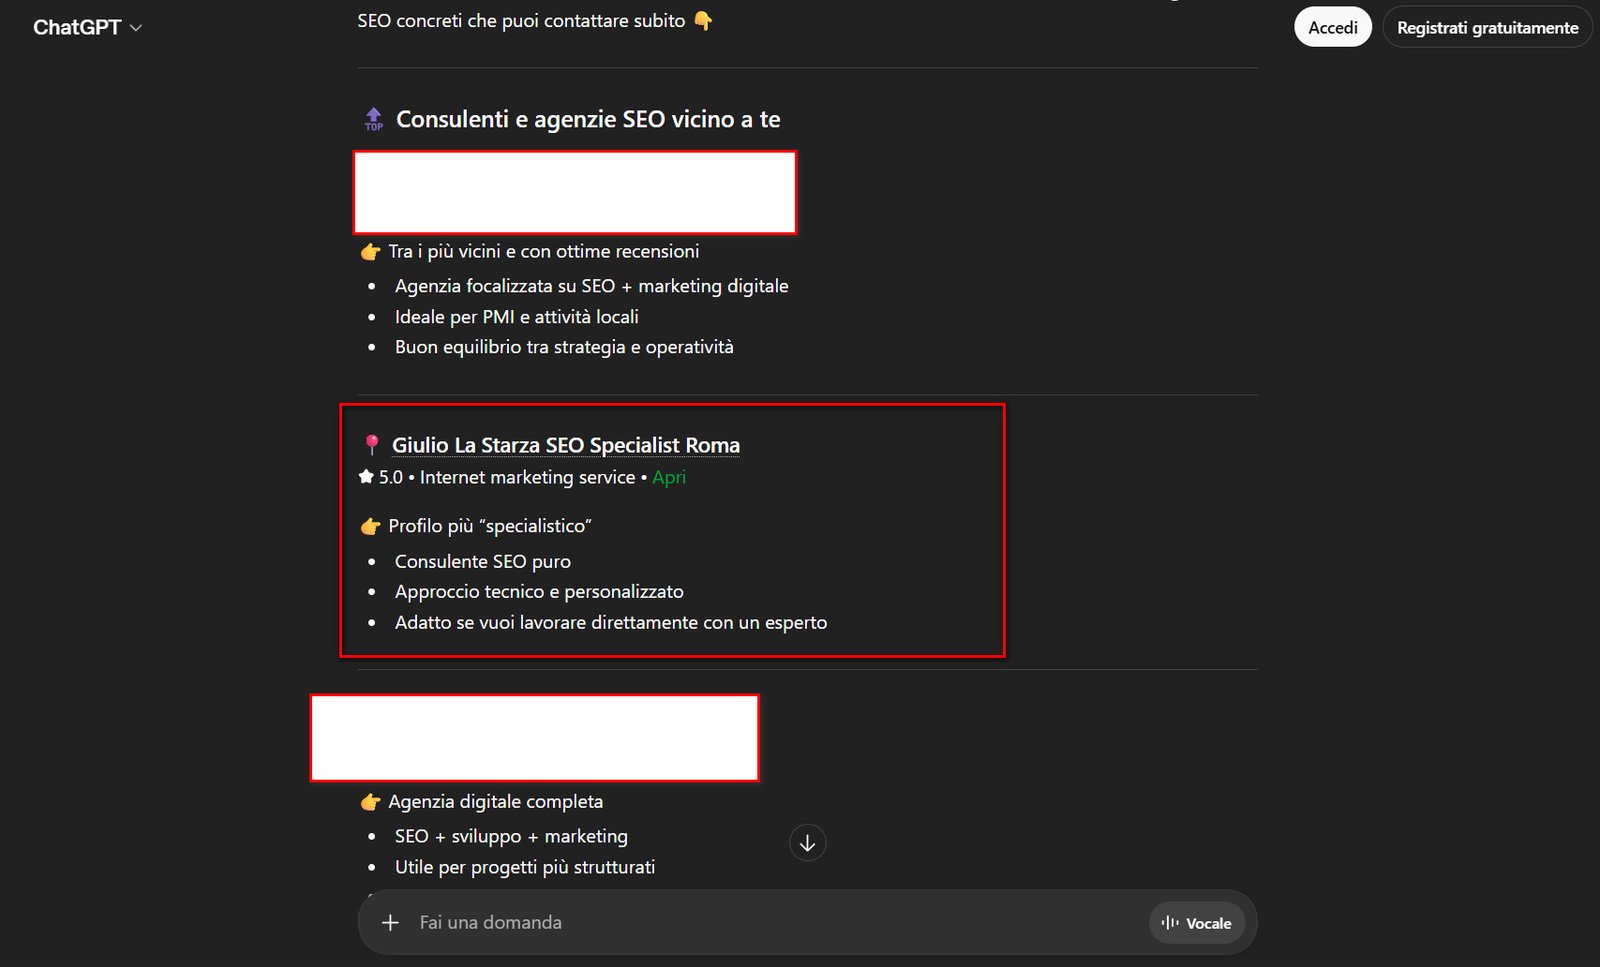The width and height of the screenshot is (1600, 967).
Task: Click the purple TOP arrow icon
Action: [x=374, y=119]
